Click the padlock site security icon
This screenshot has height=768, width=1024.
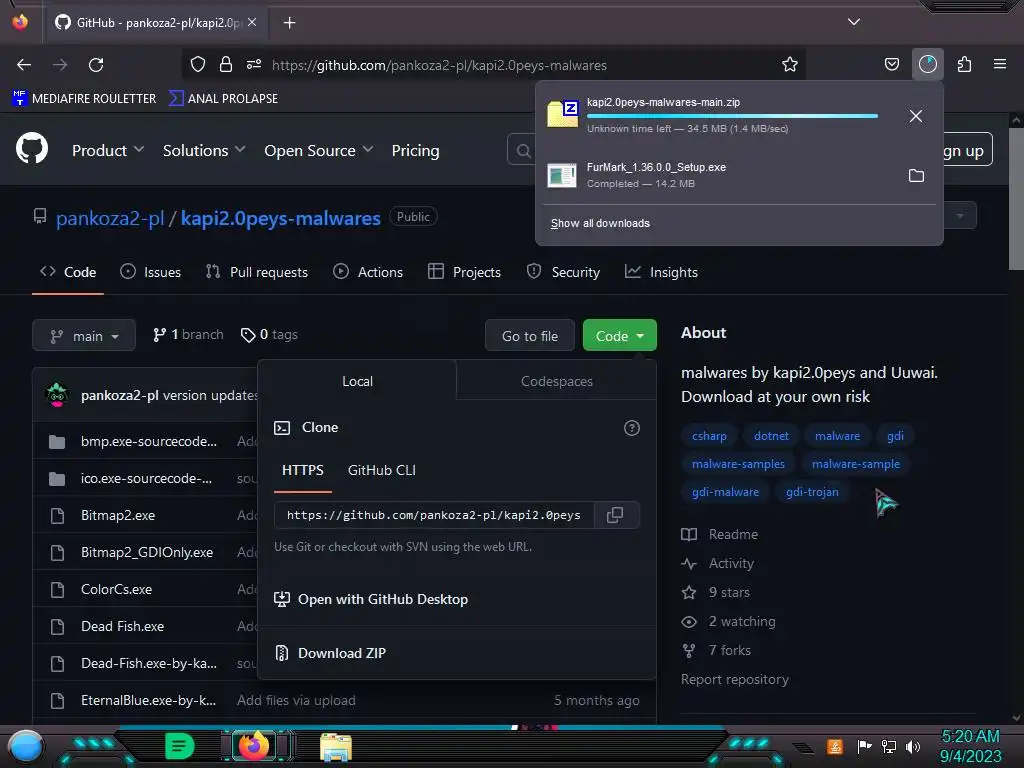226,64
